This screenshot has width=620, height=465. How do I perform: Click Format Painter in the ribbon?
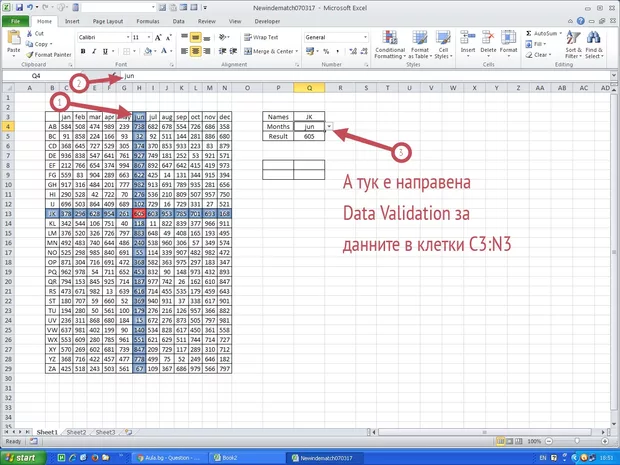point(49,54)
